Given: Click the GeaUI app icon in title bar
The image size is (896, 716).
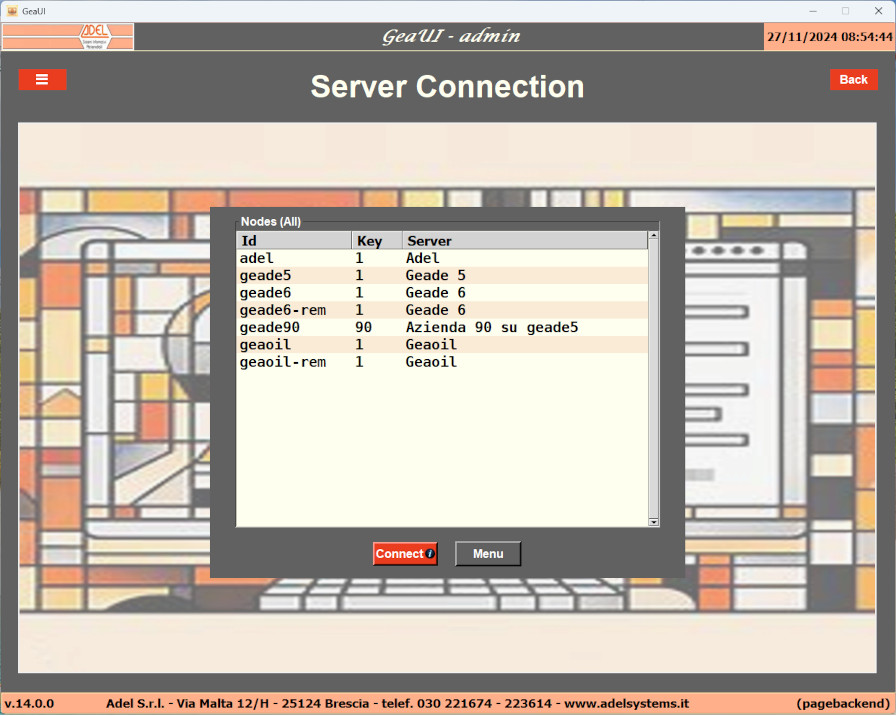Looking at the screenshot, I should tap(12, 11).
